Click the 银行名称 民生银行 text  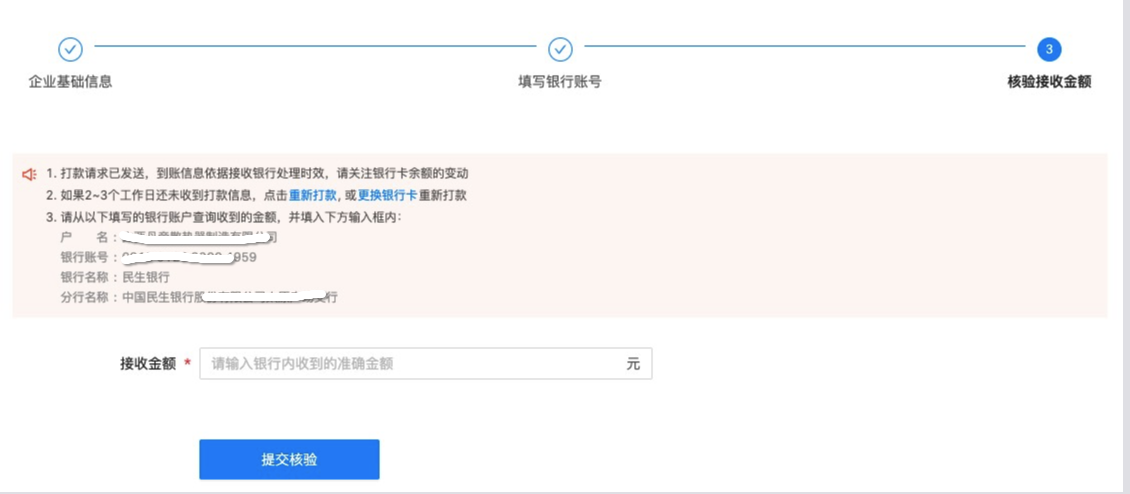coord(115,277)
